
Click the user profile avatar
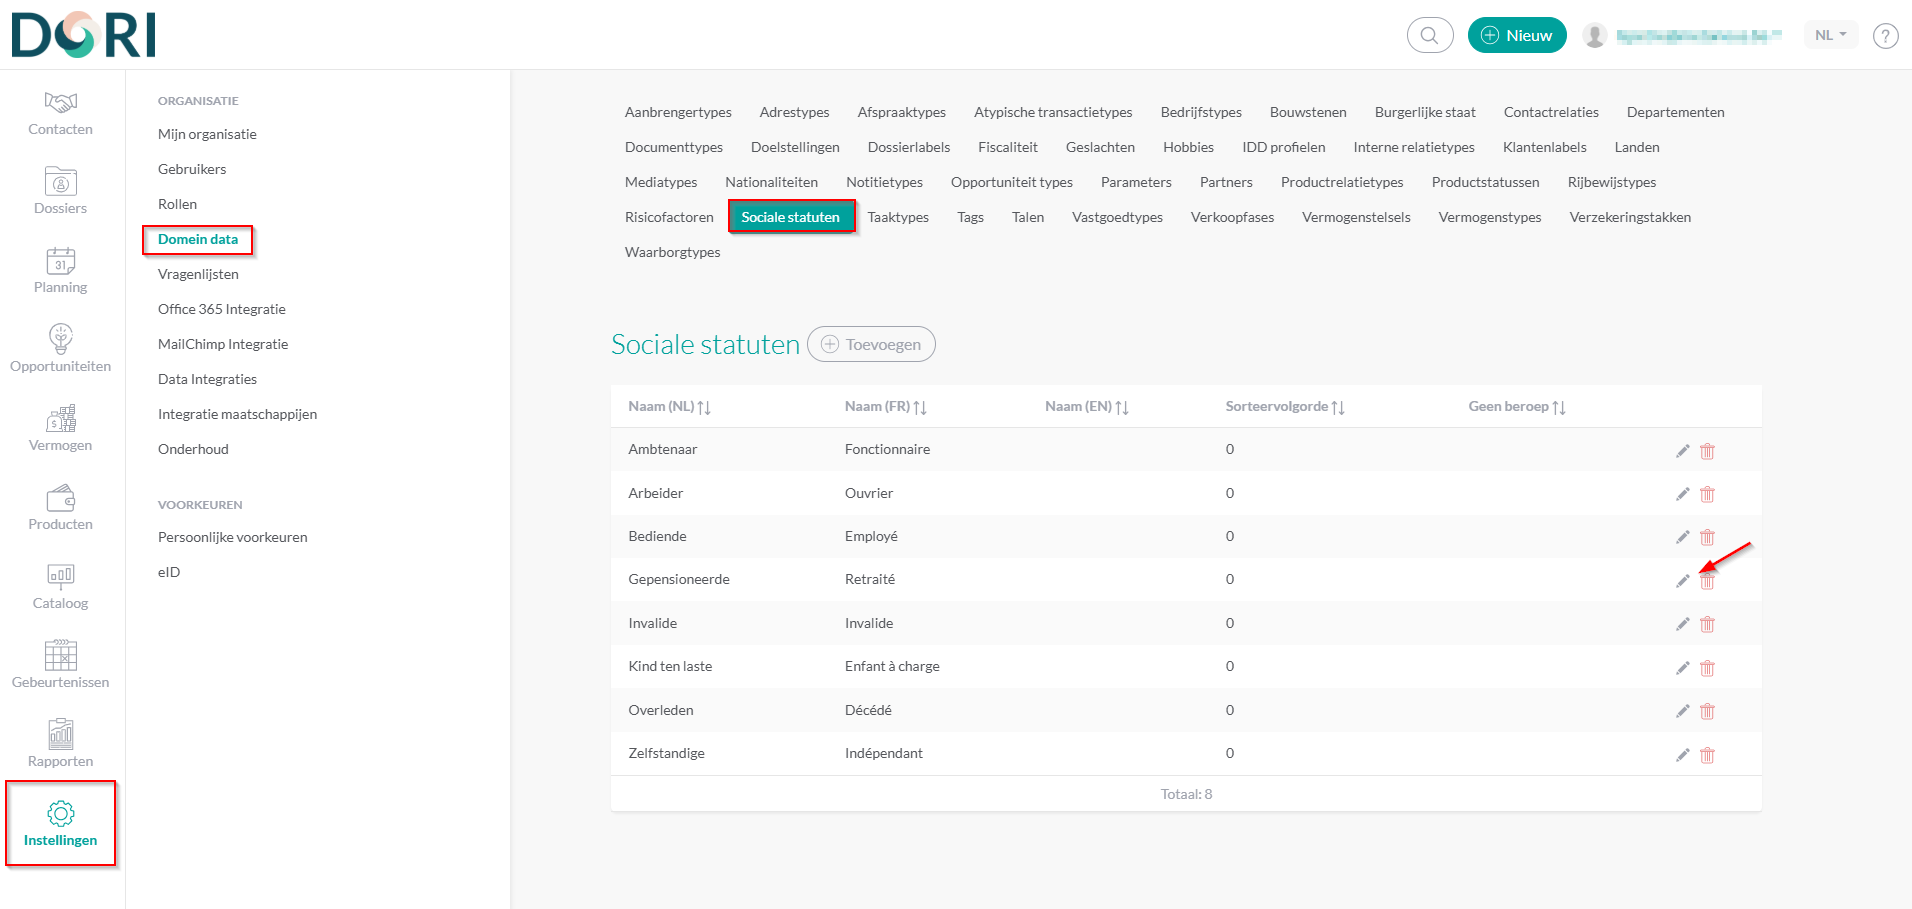[1595, 36]
